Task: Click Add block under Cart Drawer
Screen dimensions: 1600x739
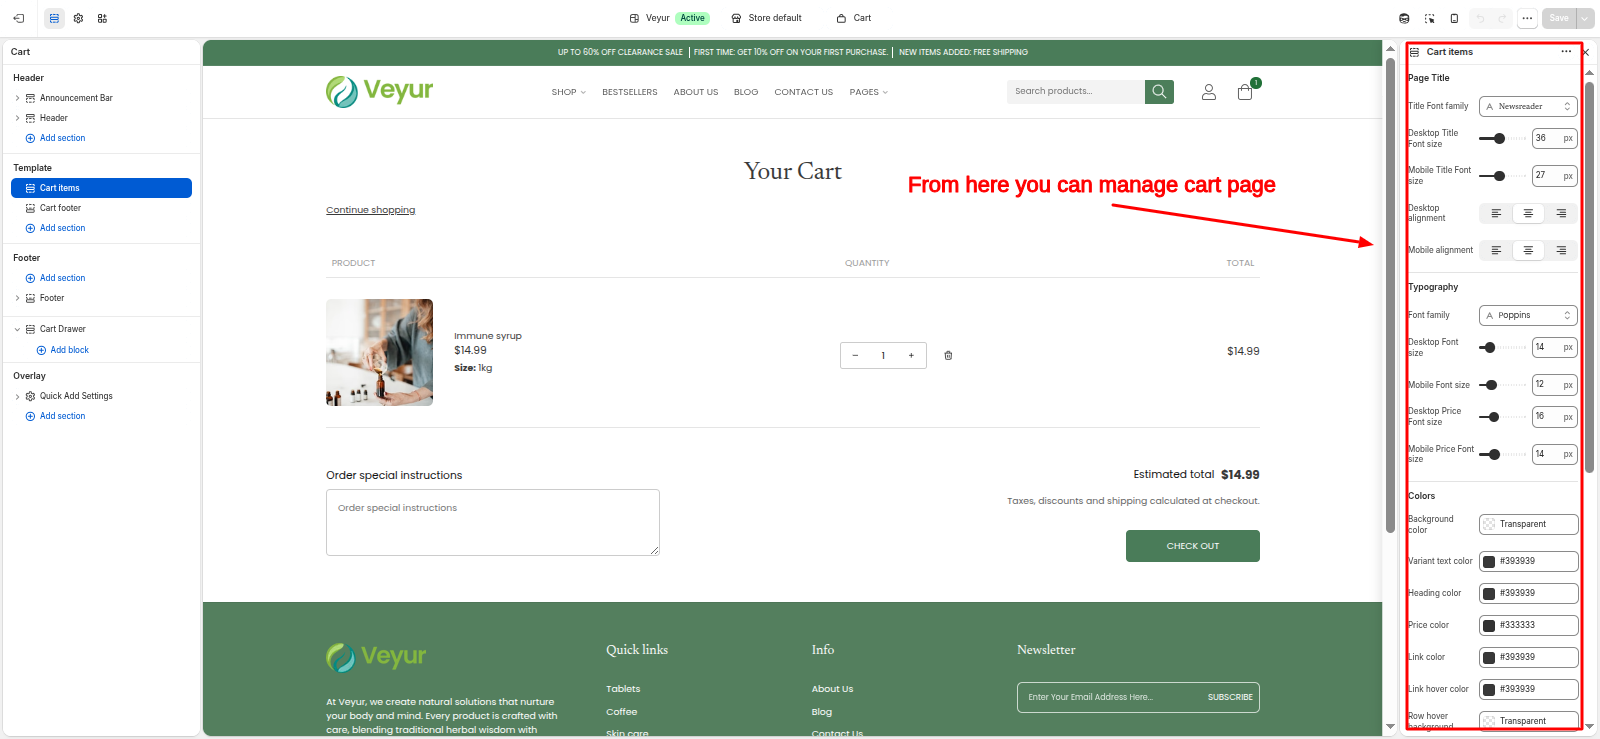Action: pos(62,350)
